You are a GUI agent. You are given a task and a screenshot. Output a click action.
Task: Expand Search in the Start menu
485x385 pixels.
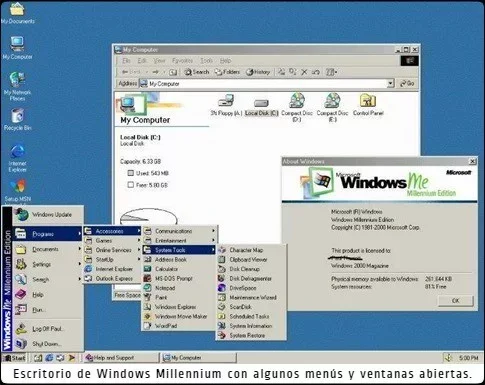(x=48, y=279)
